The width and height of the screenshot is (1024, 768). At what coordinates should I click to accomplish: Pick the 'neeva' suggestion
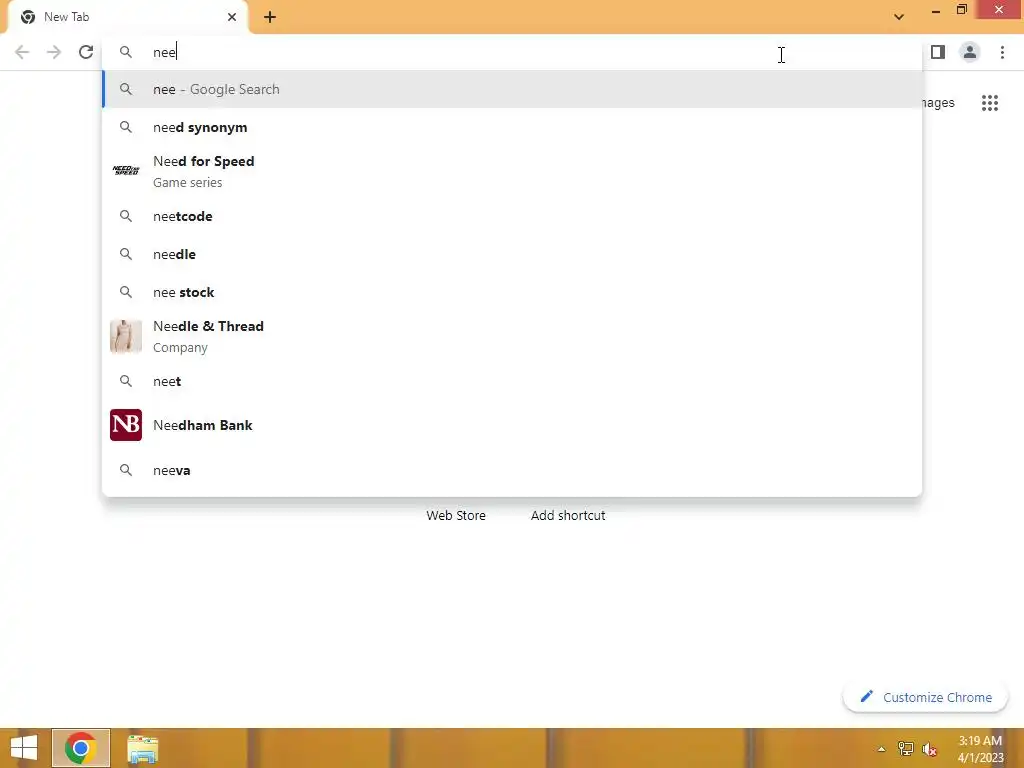[512, 470]
